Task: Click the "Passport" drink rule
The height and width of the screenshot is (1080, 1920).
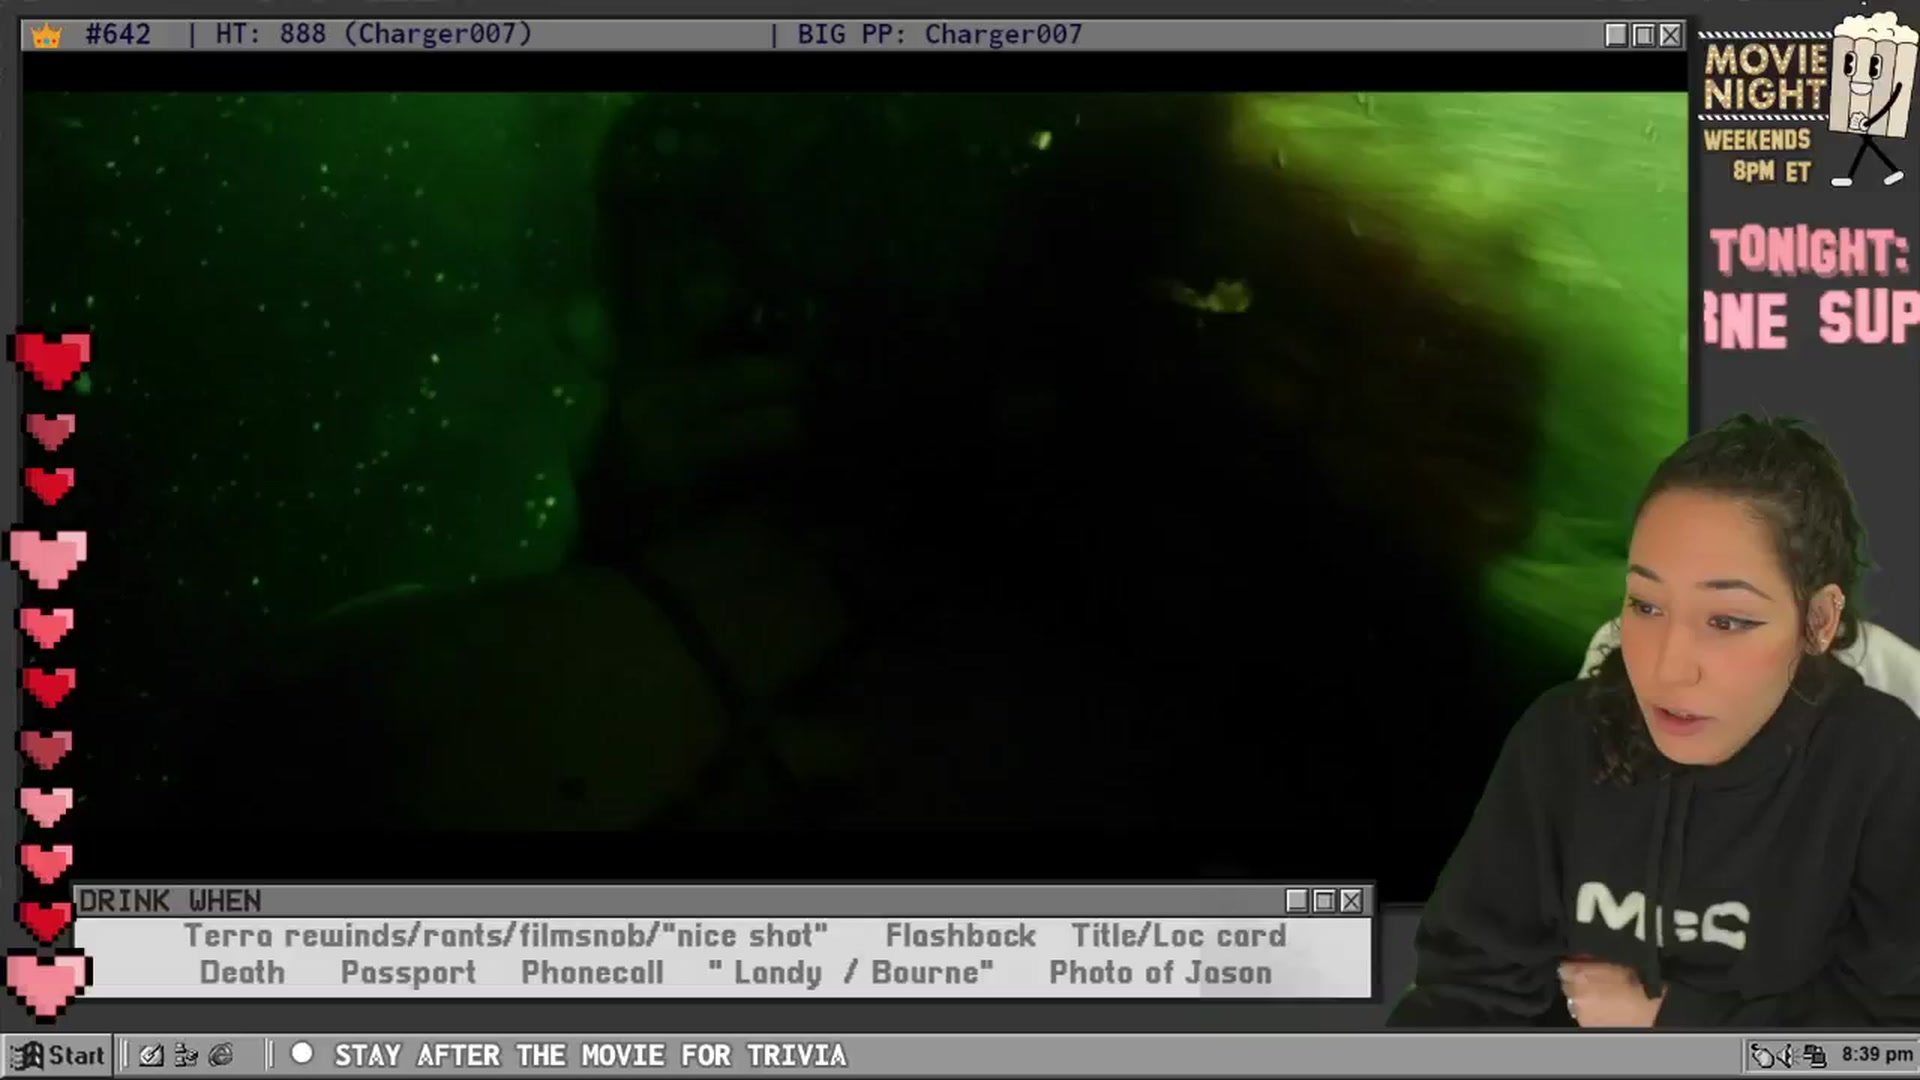Action: coord(408,972)
